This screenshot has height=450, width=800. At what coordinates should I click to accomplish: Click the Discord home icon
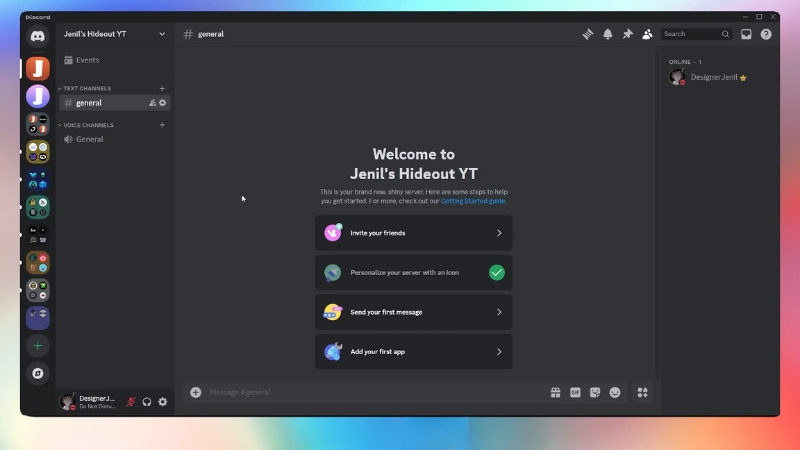pos(37,37)
